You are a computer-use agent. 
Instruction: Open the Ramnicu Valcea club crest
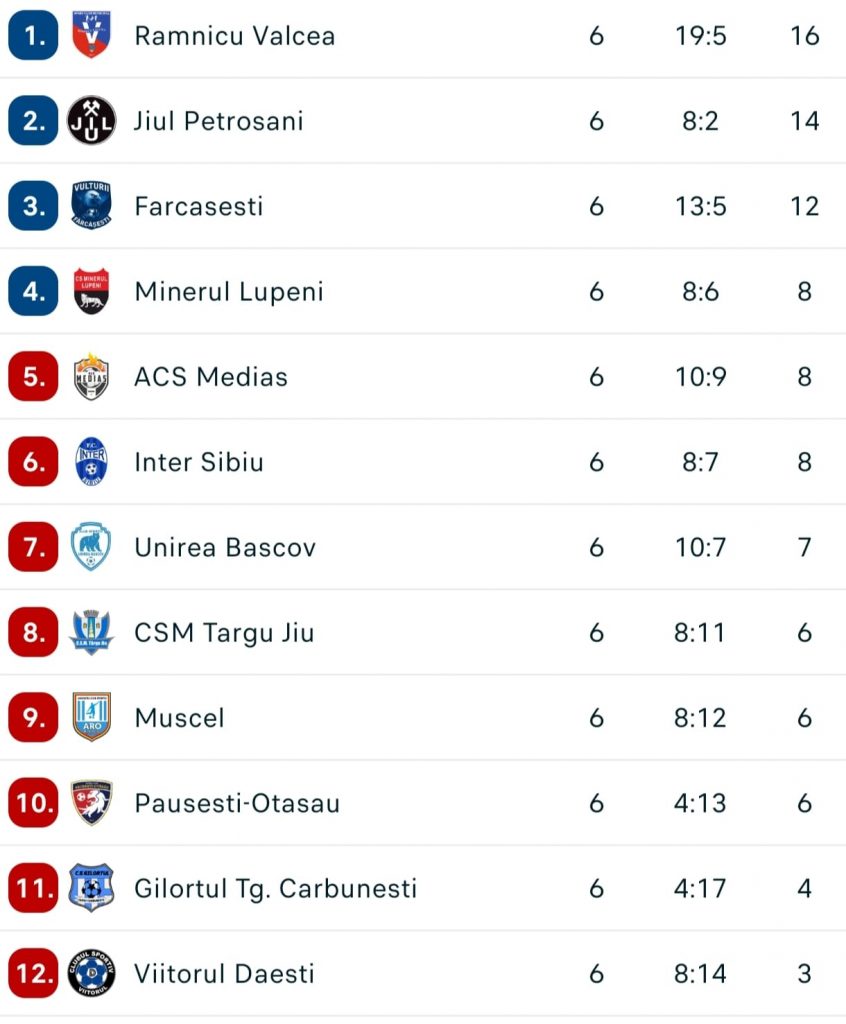point(91,35)
